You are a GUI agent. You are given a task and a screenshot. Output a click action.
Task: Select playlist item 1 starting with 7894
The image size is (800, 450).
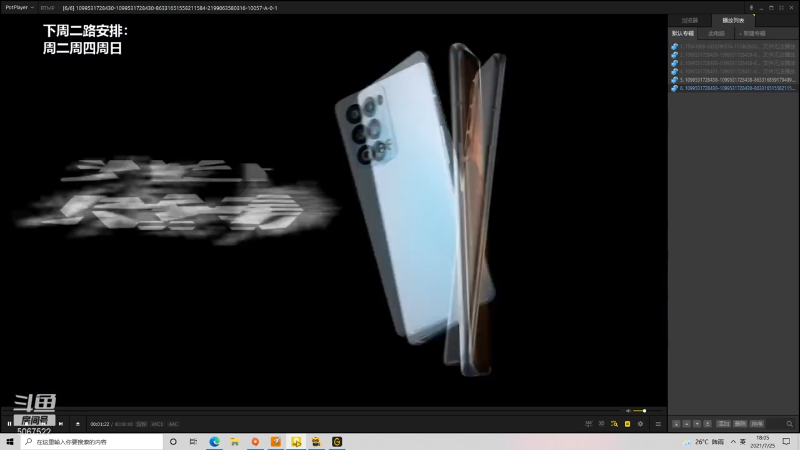point(734,46)
